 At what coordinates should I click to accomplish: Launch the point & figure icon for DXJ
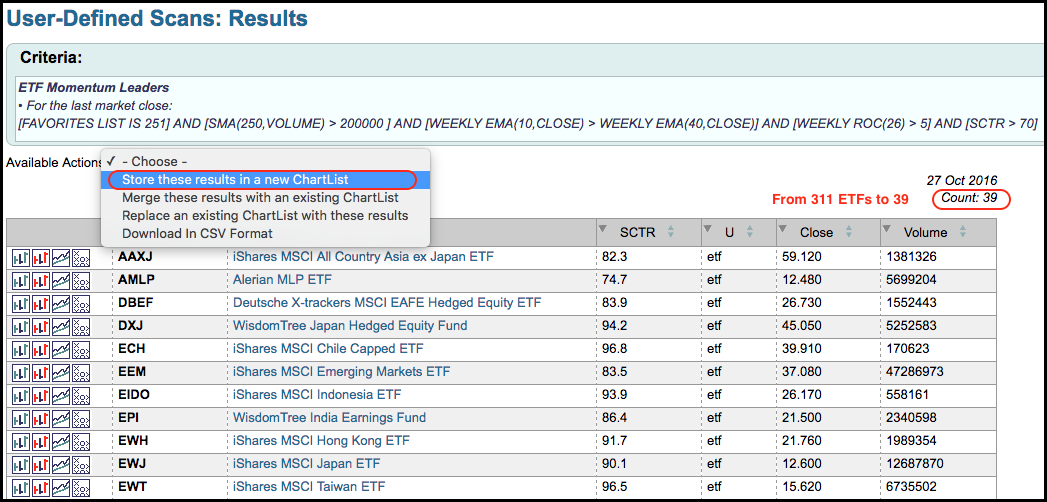tap(81, 326)
